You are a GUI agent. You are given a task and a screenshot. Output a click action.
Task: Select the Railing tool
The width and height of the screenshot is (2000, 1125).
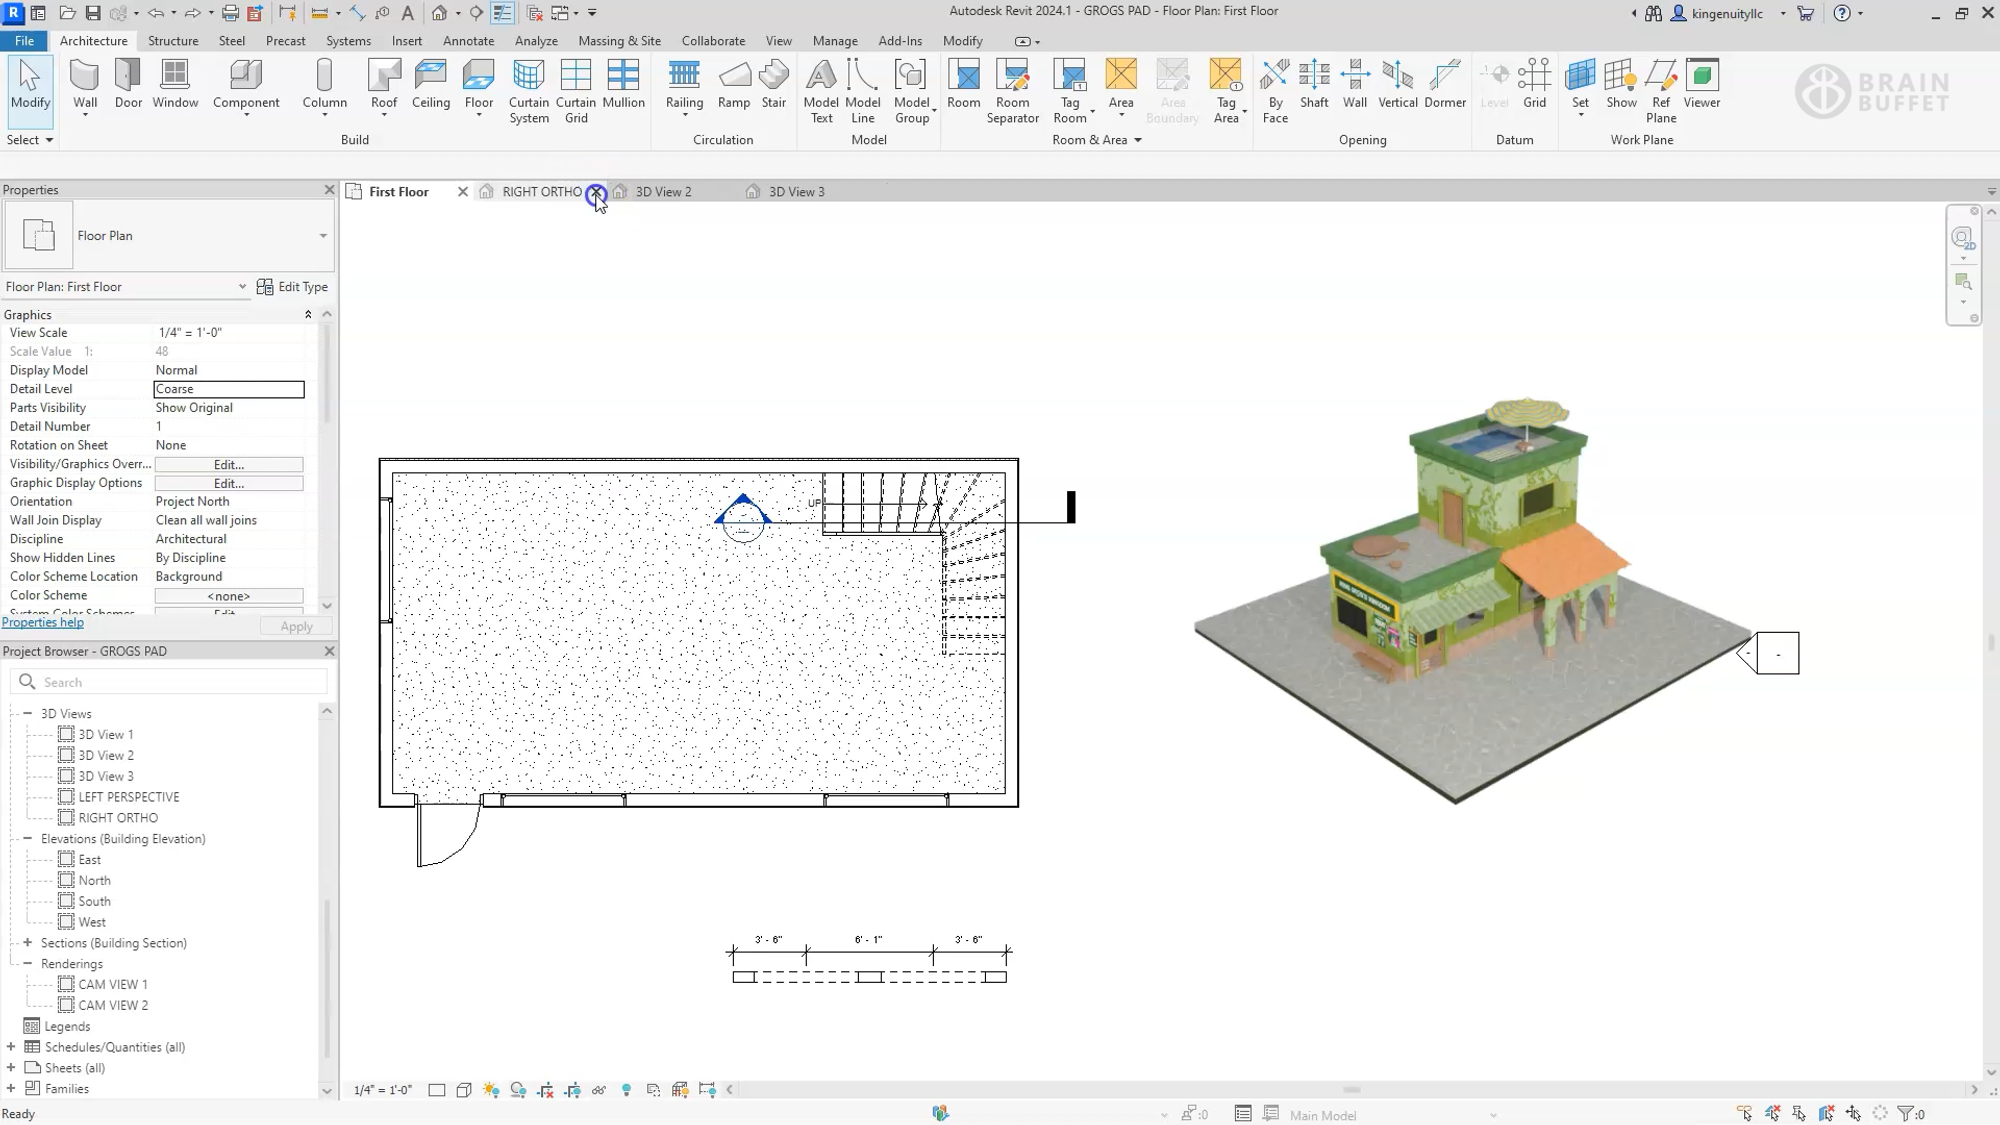click(x=684, y=85)
